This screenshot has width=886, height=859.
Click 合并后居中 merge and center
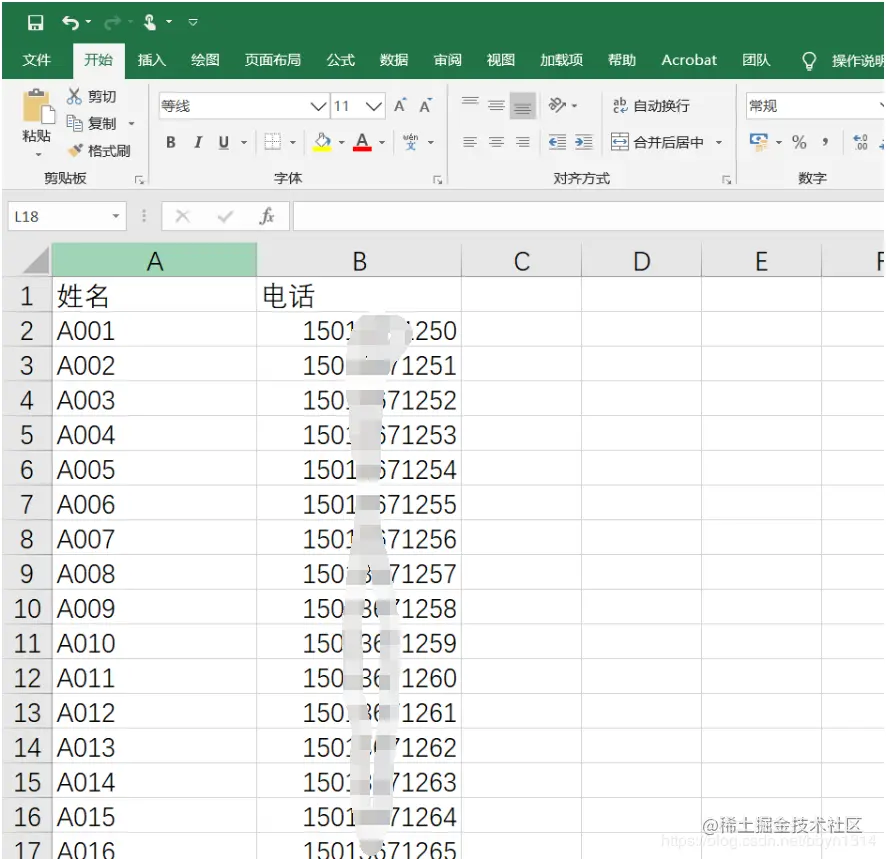(658, 142)
